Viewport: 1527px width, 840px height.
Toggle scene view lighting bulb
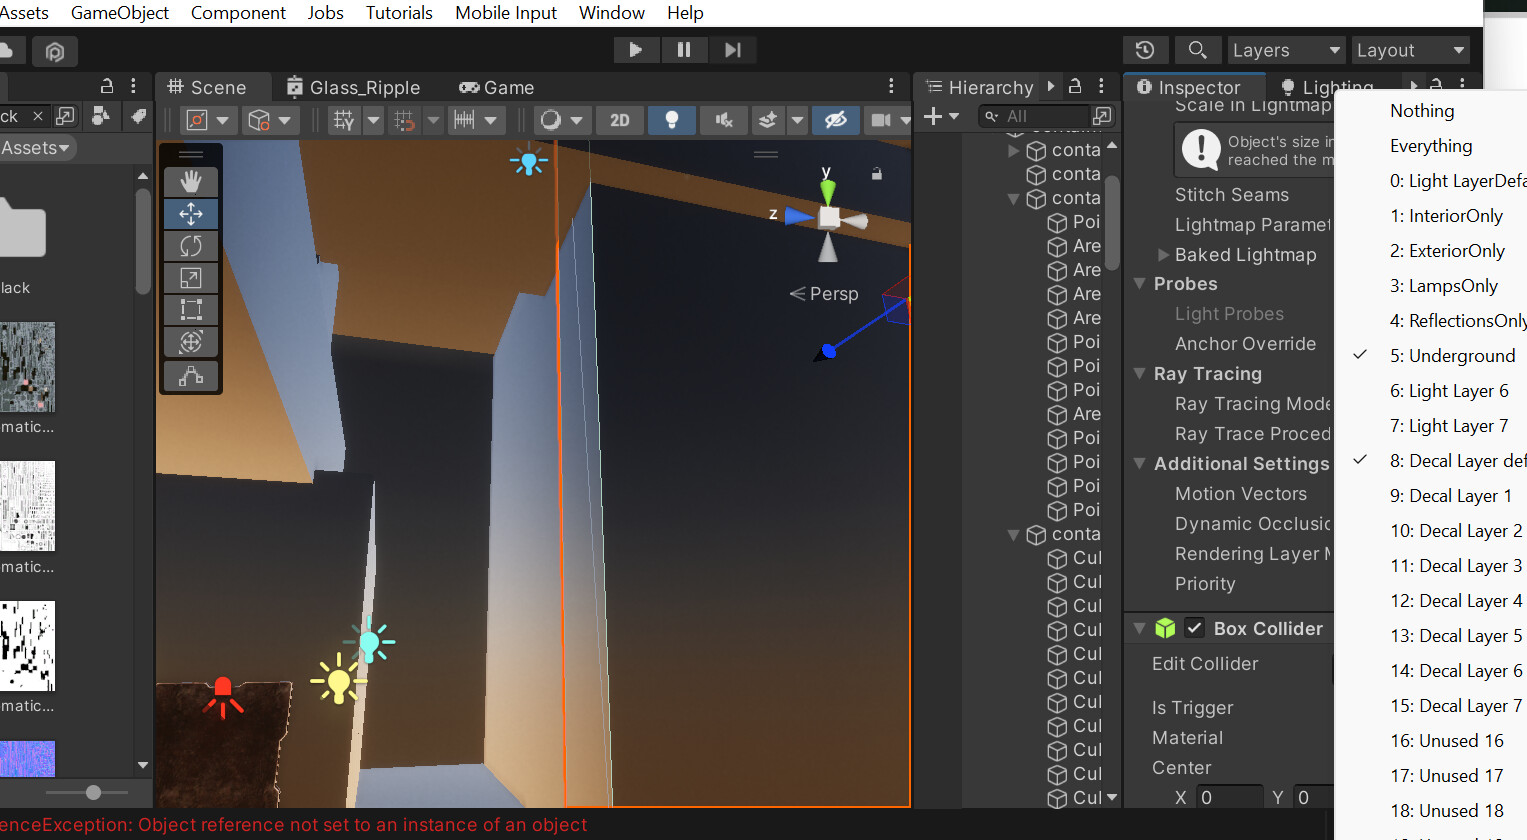[x=671, y=119]
